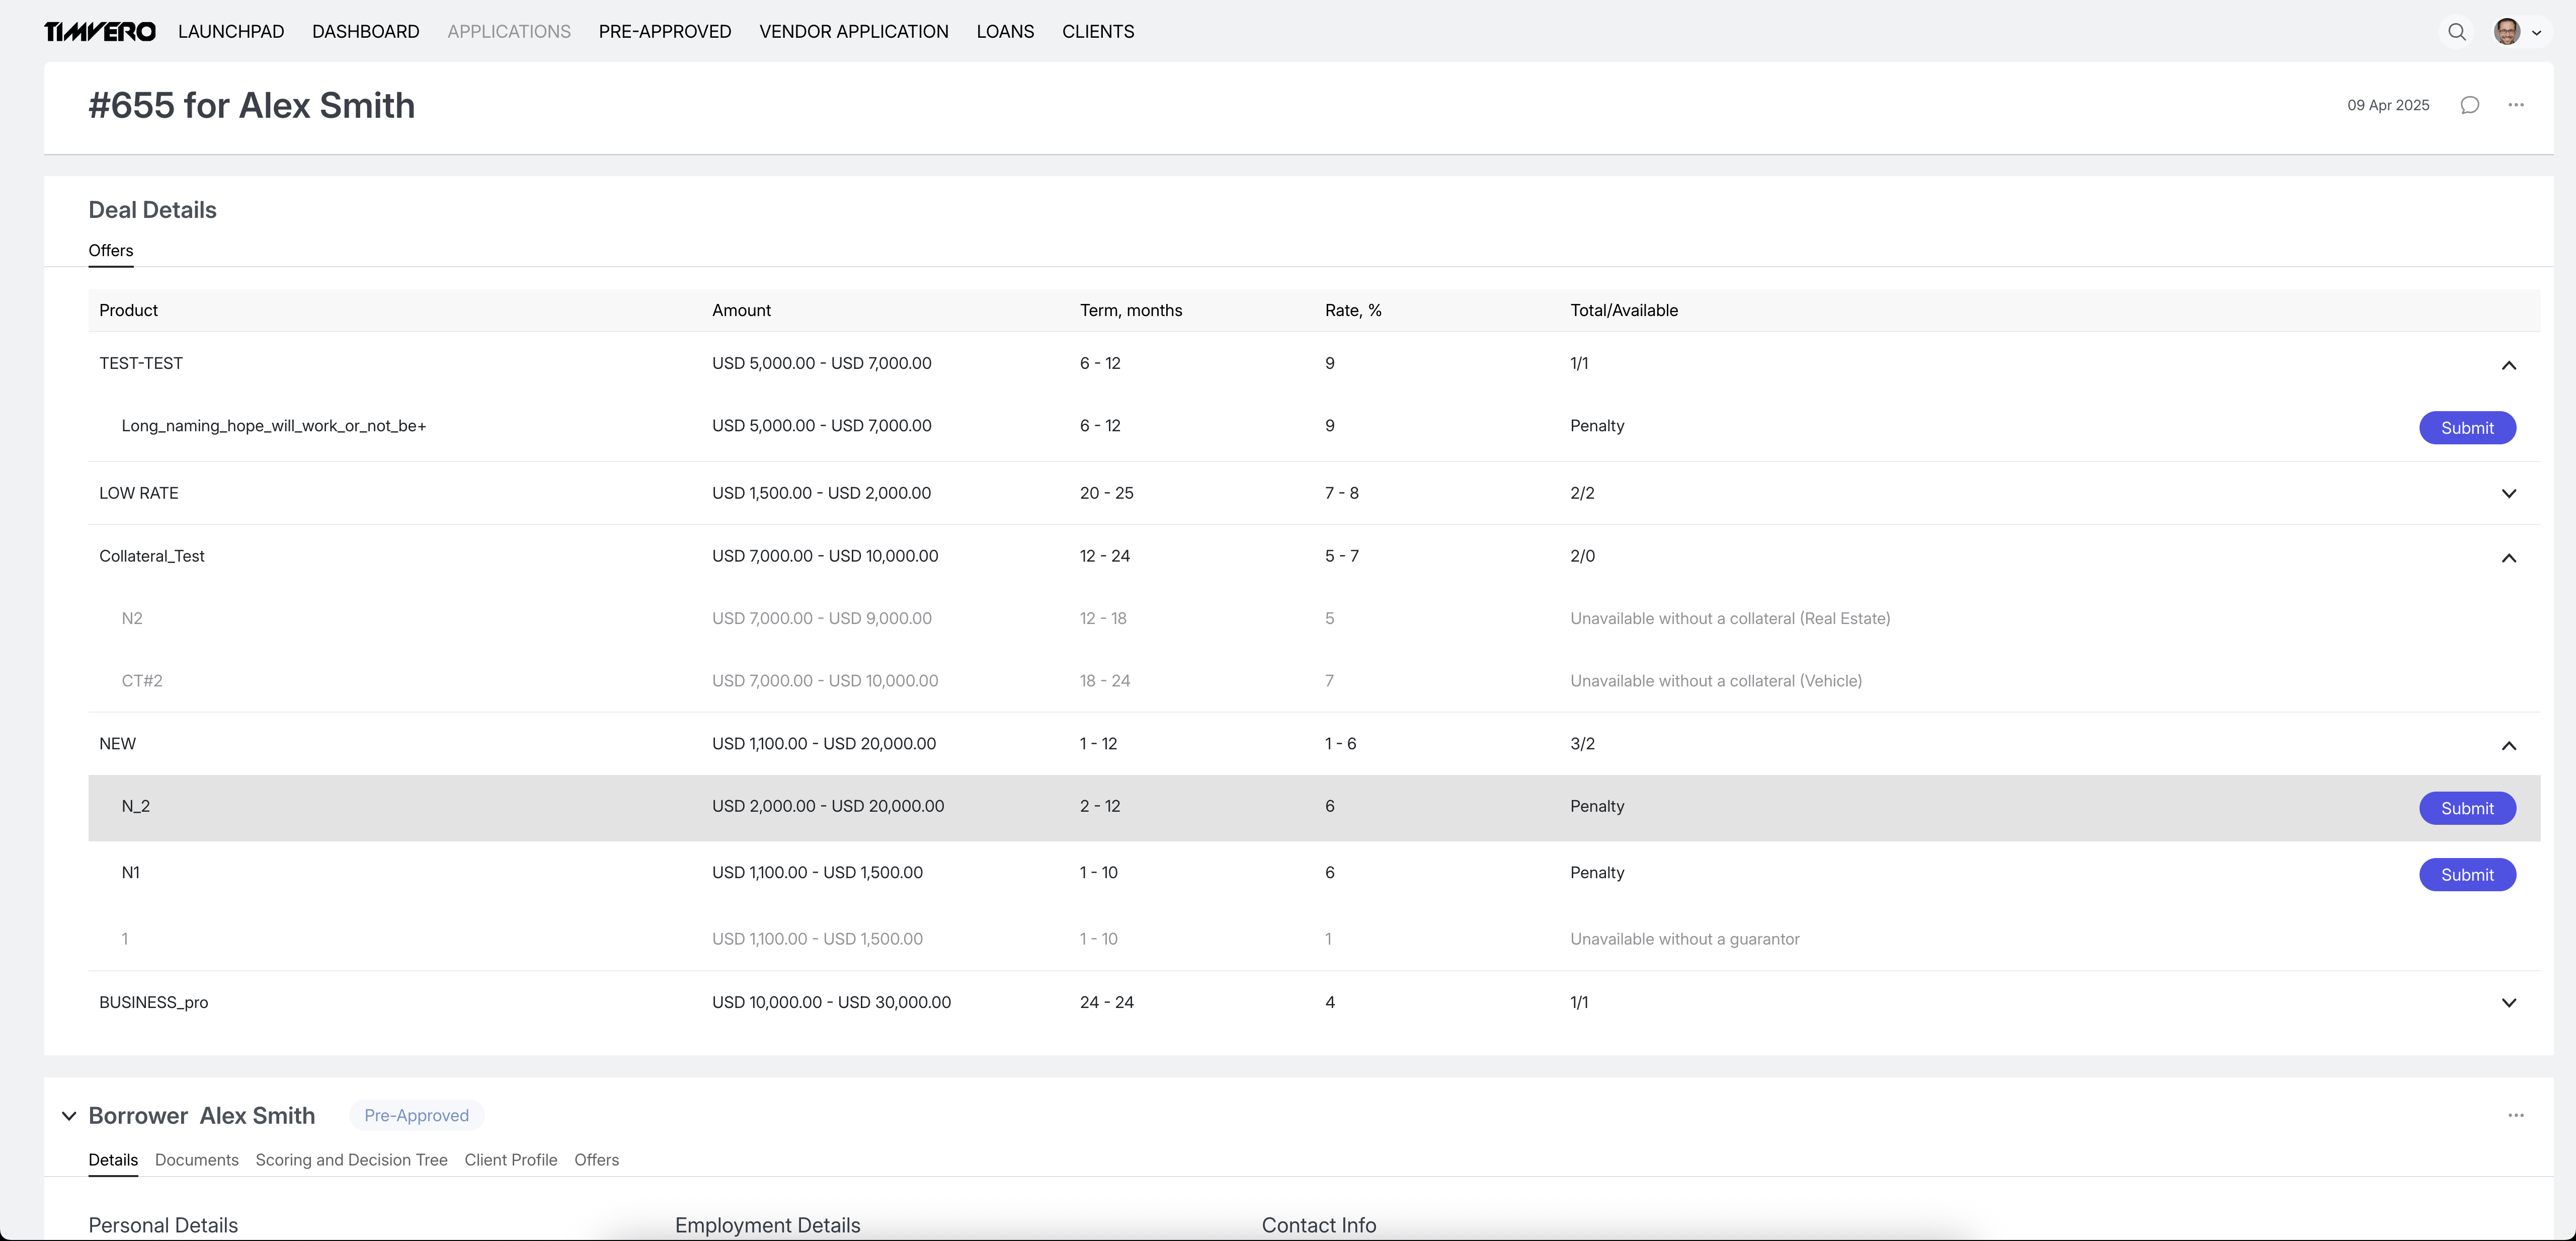The image size is (2576, 1241).
Task: Open the Client Profile tab
Action: click(510, 1160)
